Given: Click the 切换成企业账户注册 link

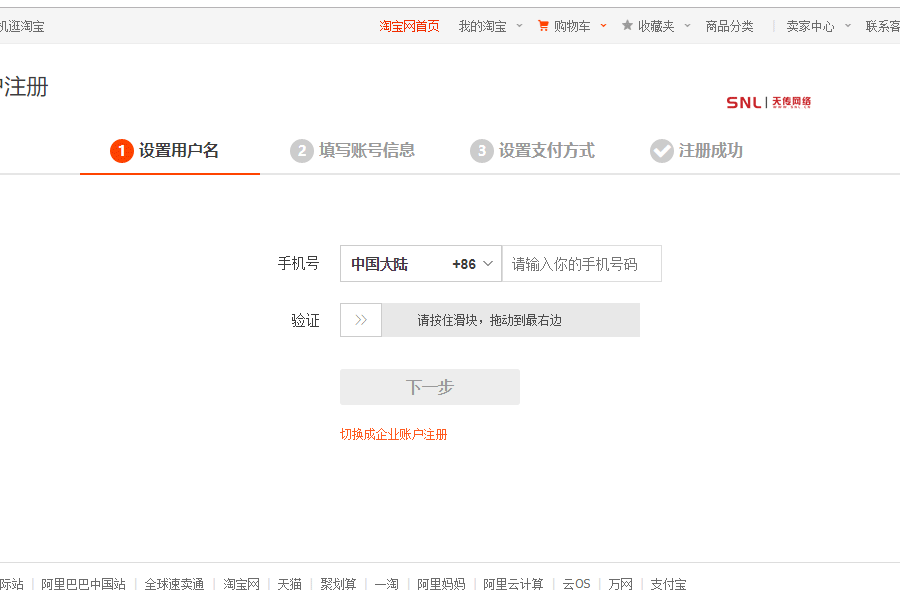Looking at the screenshot, I should (394, 435).
